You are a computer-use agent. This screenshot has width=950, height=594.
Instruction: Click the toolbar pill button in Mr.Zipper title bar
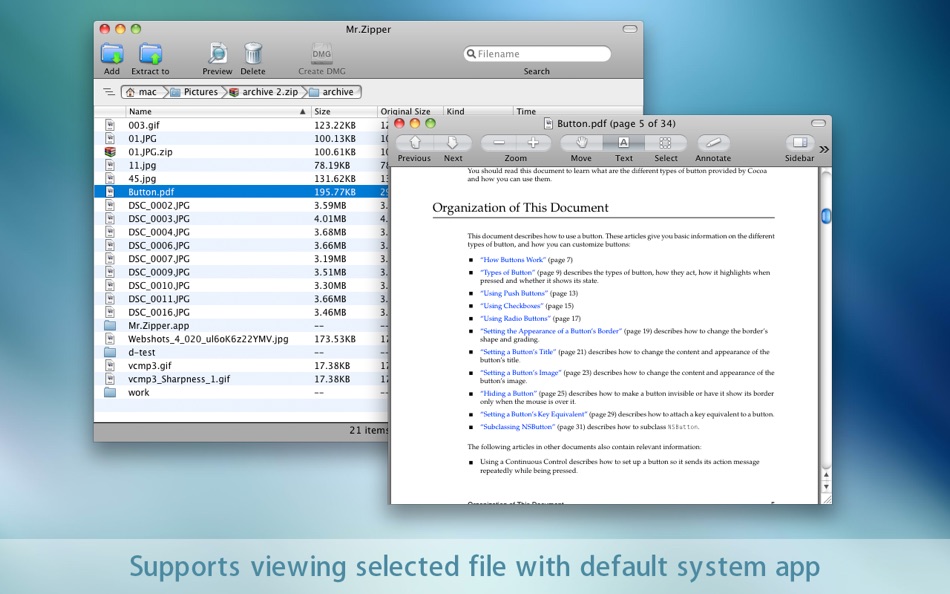tap(630, 29)
